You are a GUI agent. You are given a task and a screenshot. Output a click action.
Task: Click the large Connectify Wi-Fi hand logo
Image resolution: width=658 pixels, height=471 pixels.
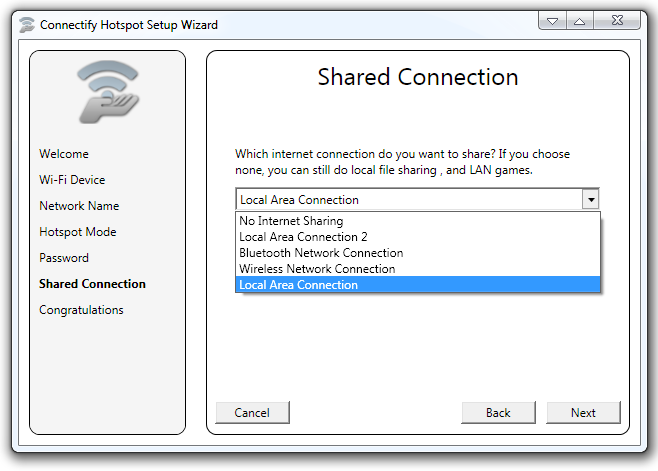point(108,92)
